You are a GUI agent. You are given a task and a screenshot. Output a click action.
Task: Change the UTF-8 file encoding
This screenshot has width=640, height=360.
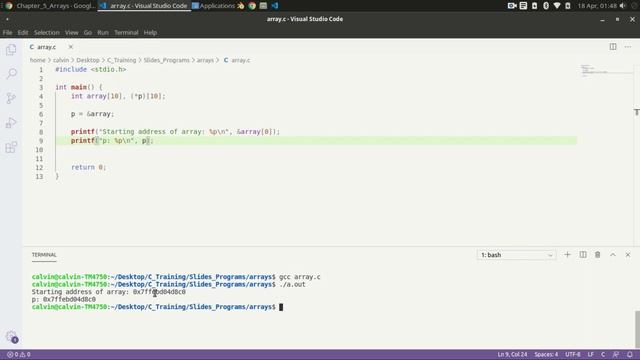click(x=573, y=354)
